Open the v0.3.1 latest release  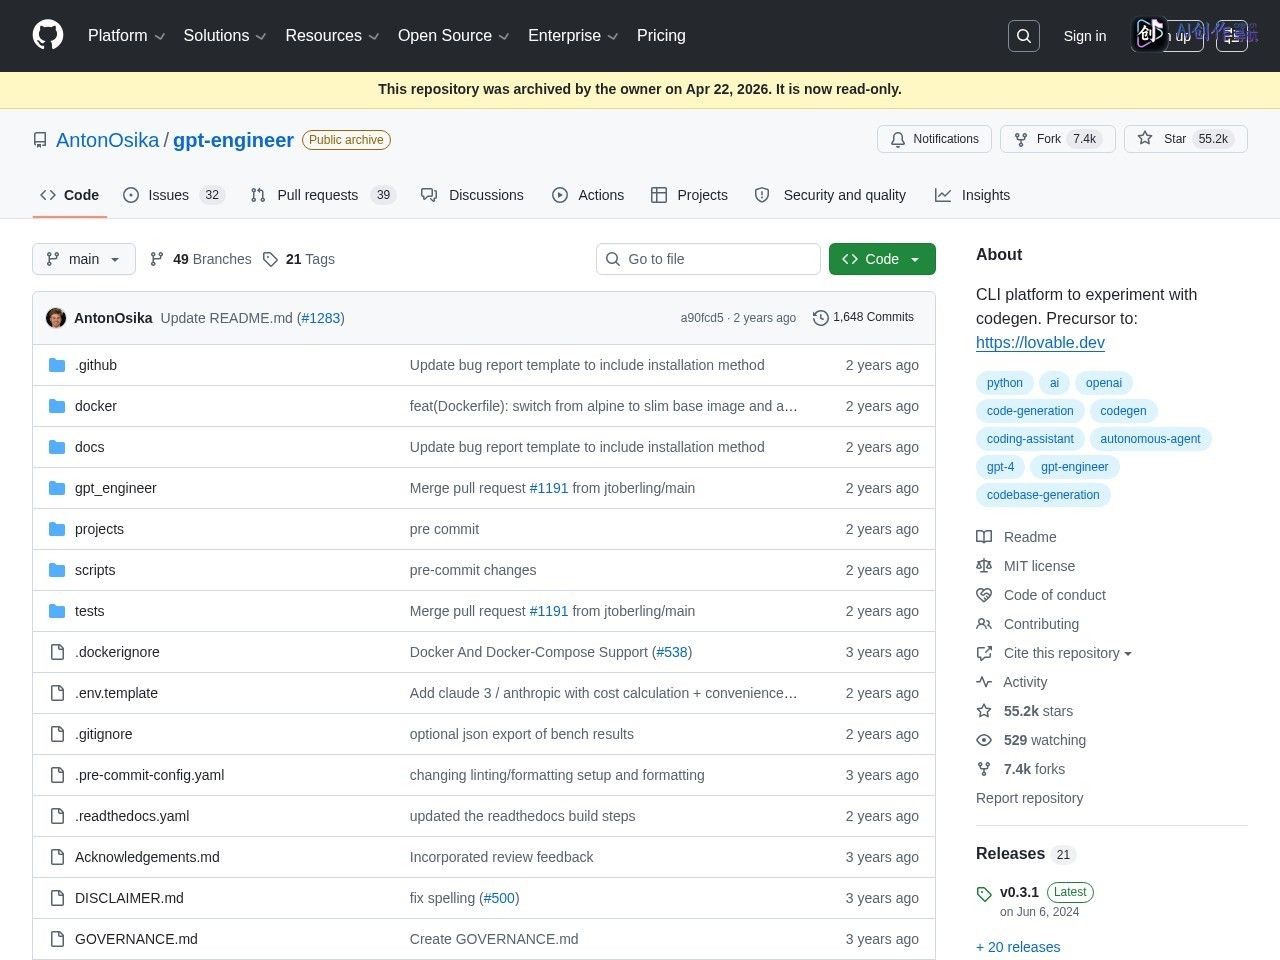pyautogui.click(x=1019, y=892)
